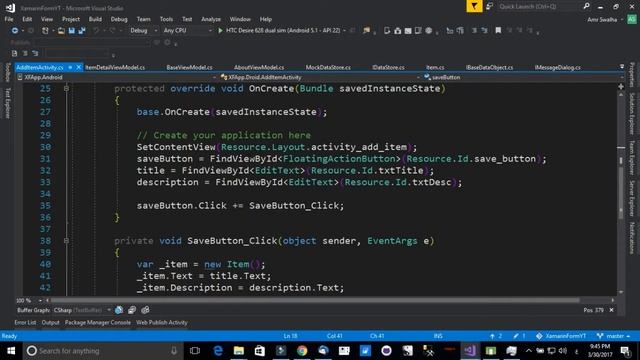Click the Windows Search for anything box
This screenshot has height=360, width=640.
[x=102, y=351]
